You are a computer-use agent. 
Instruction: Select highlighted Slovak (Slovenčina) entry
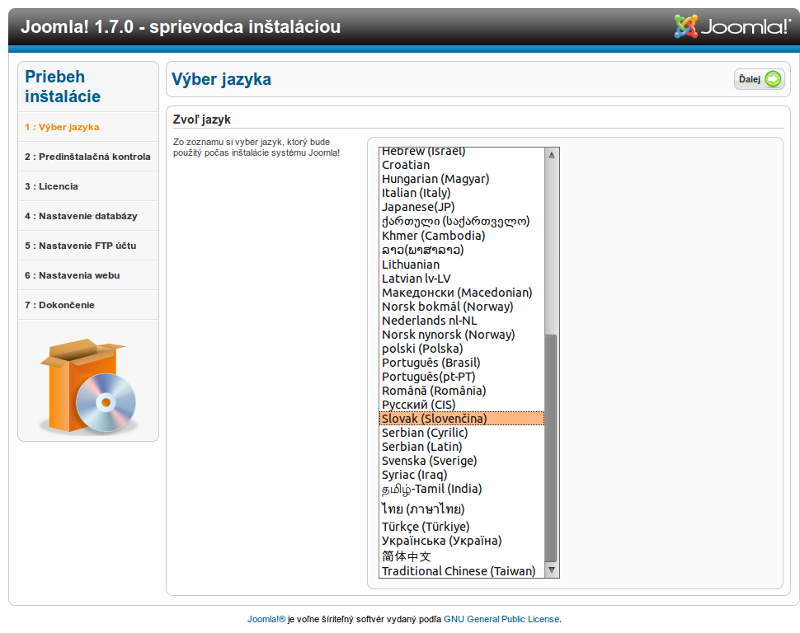(x=462, y=419)
